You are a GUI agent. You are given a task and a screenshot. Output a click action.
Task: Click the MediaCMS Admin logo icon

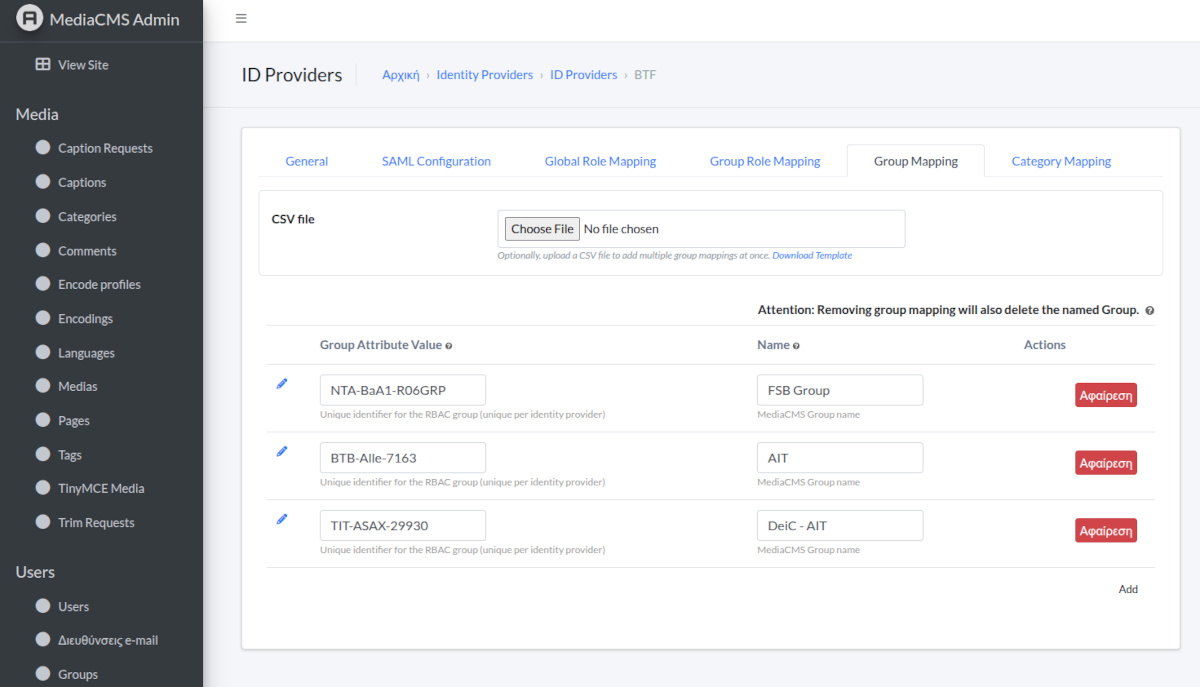(30, 19)
